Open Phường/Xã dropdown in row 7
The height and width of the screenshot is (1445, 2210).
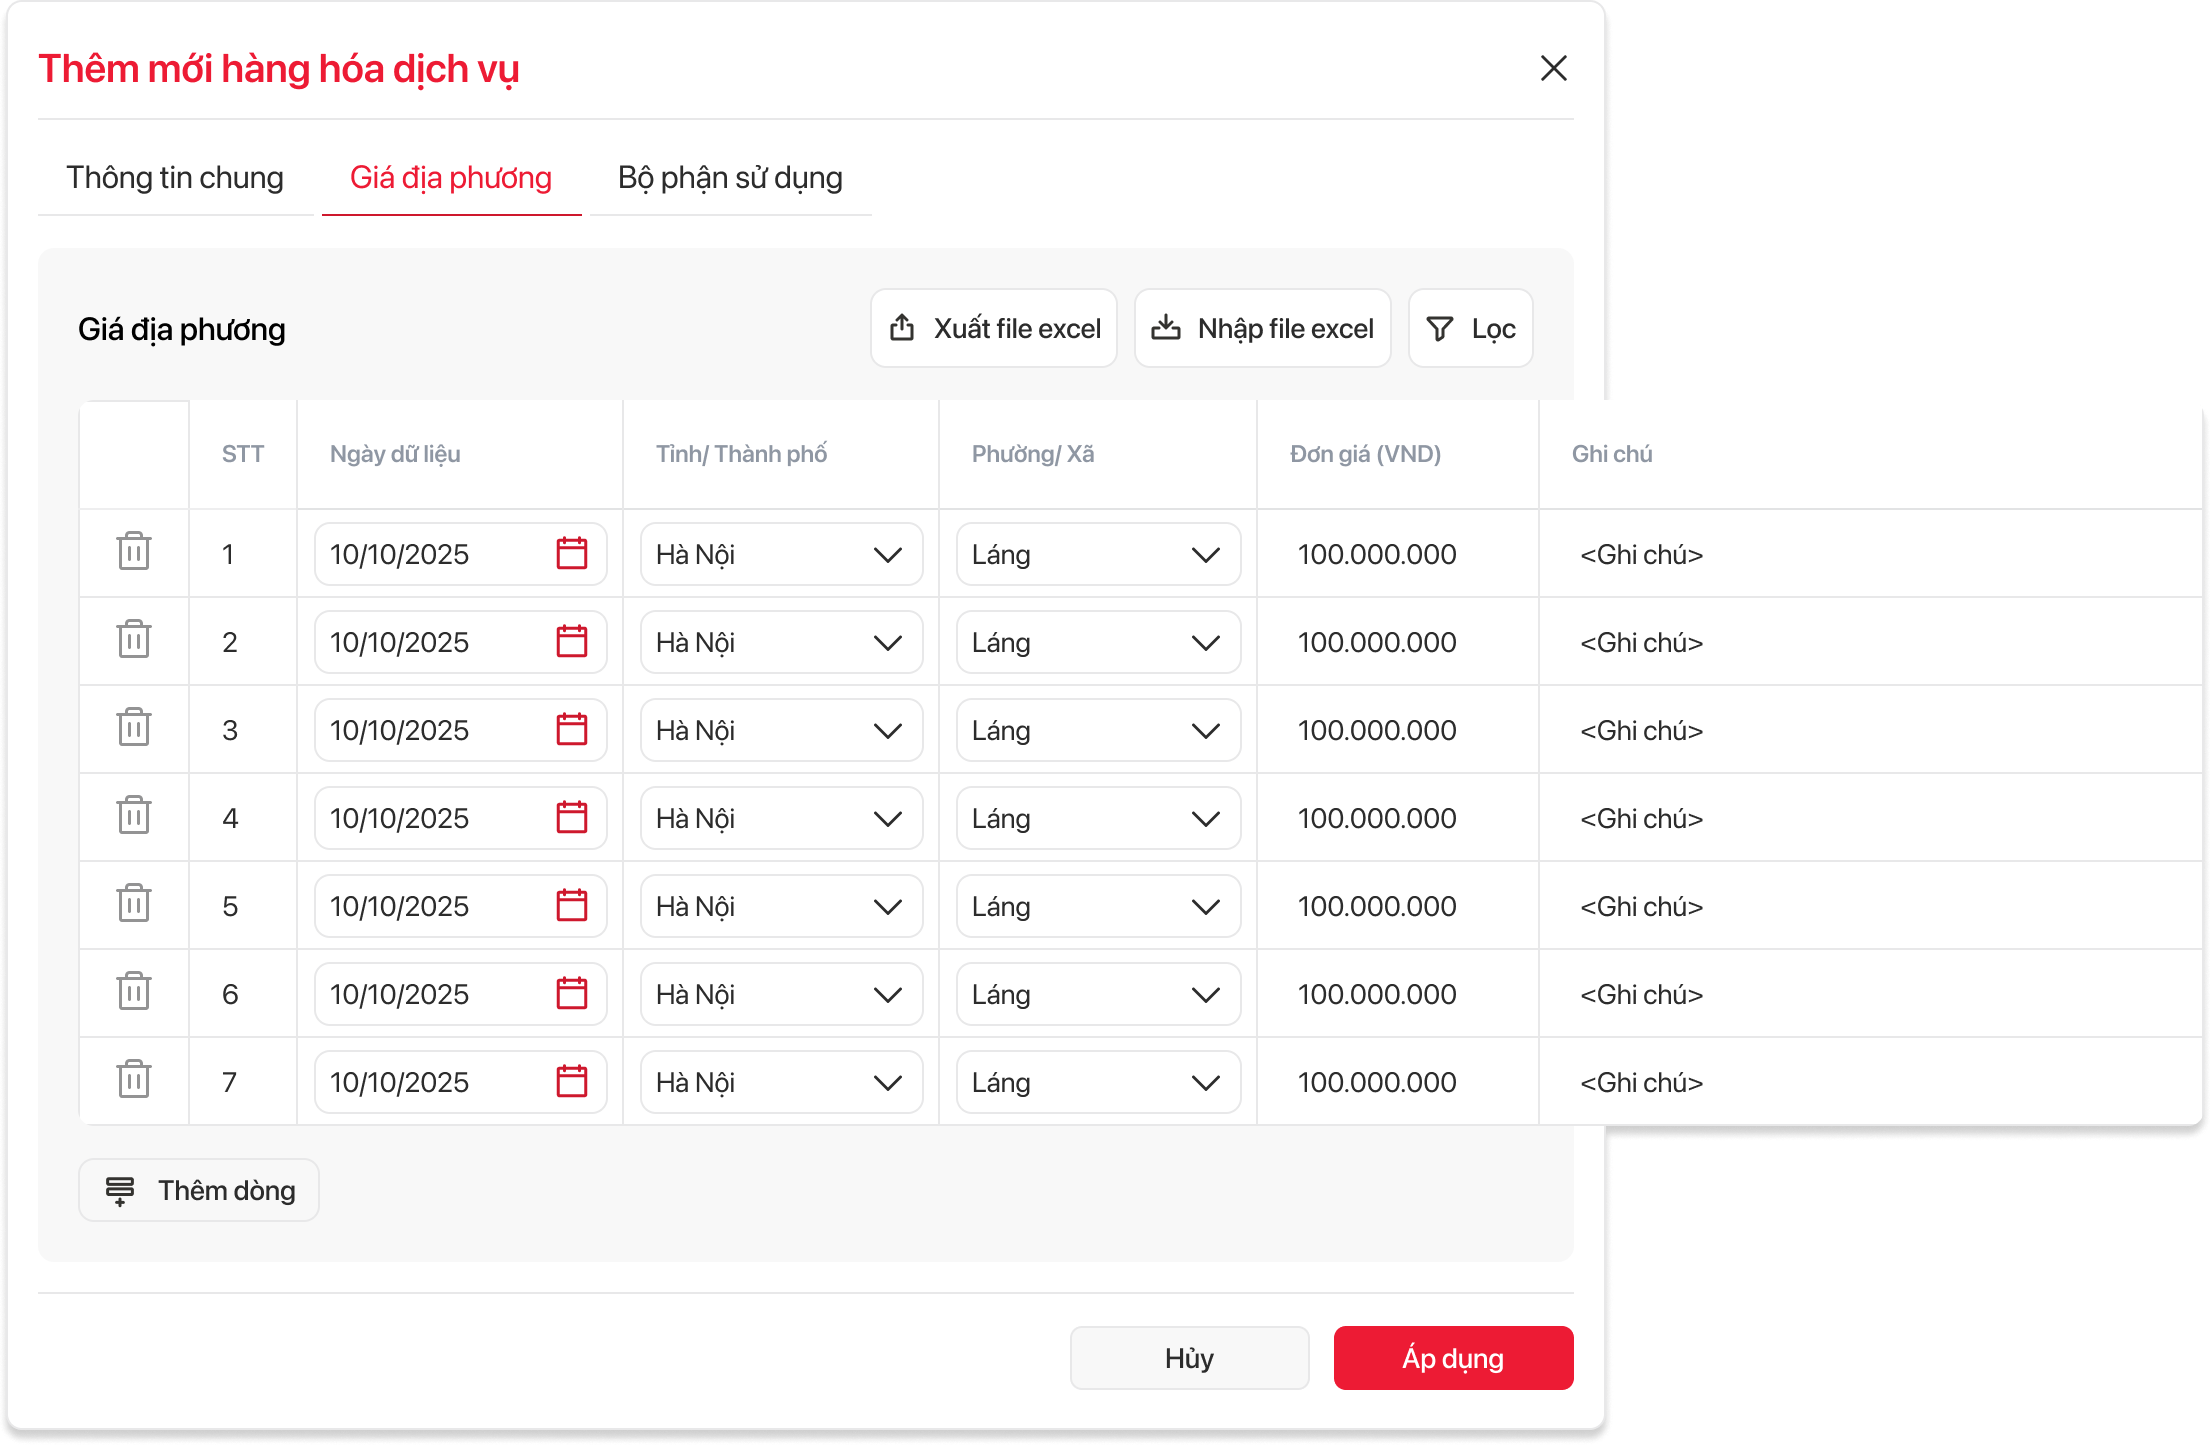[1098, 1083]
